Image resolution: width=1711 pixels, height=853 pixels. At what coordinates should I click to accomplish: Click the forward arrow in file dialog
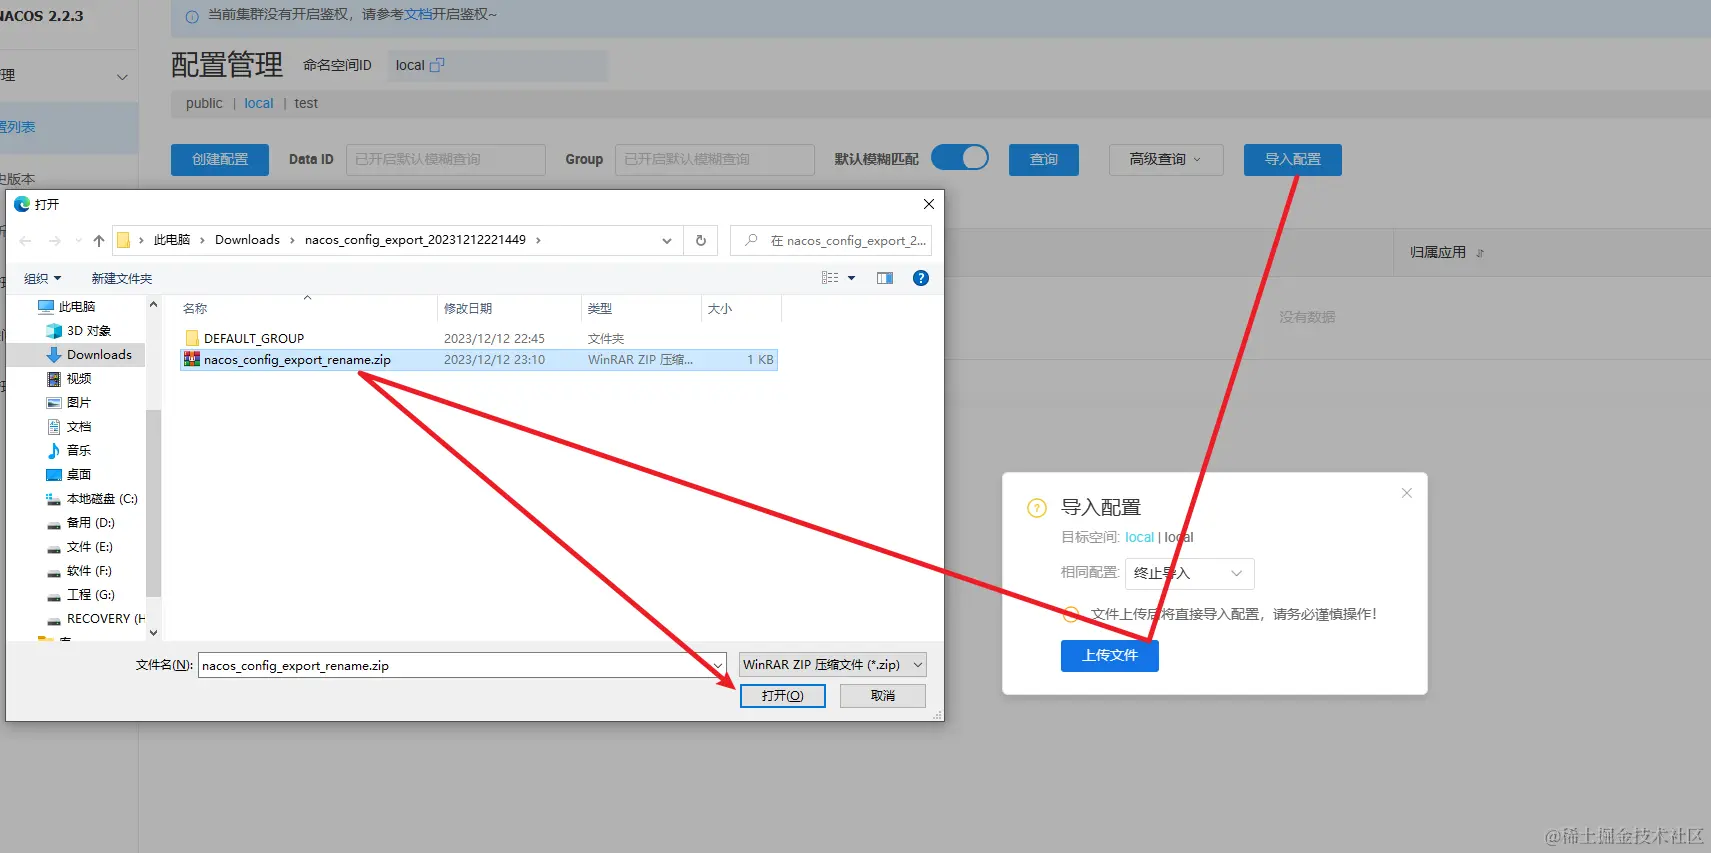[55, 241]
